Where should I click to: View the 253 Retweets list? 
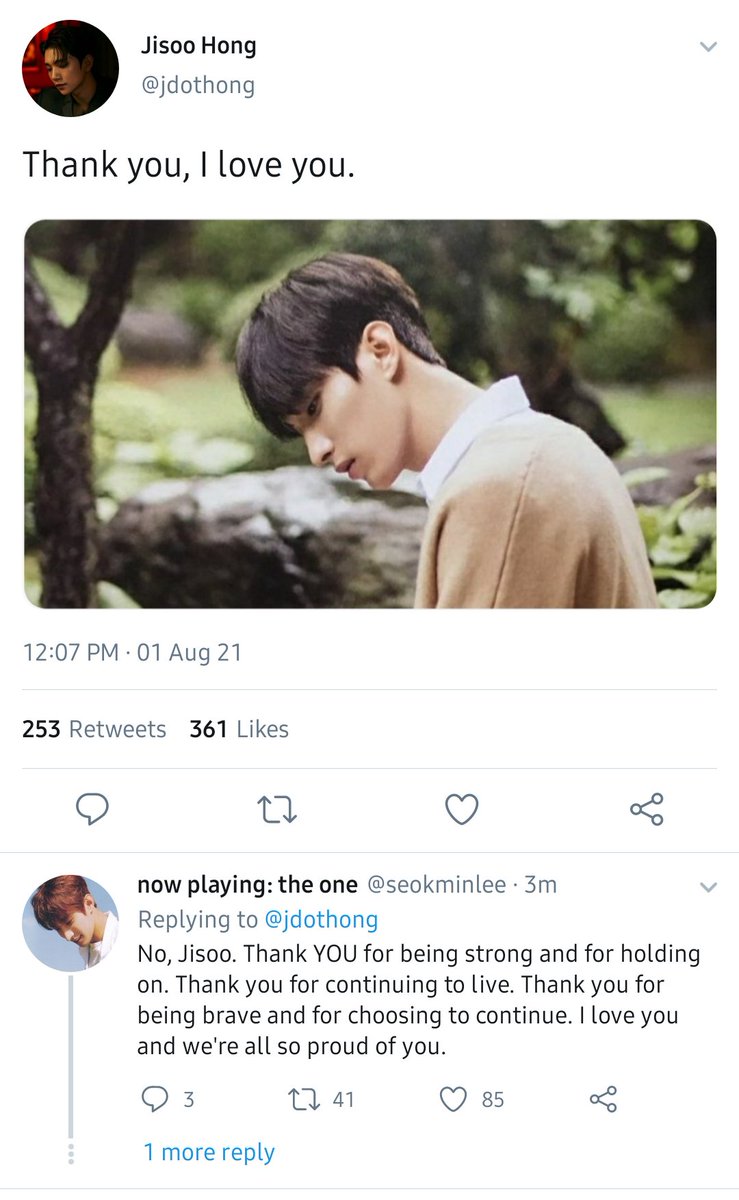click(94, 729)
